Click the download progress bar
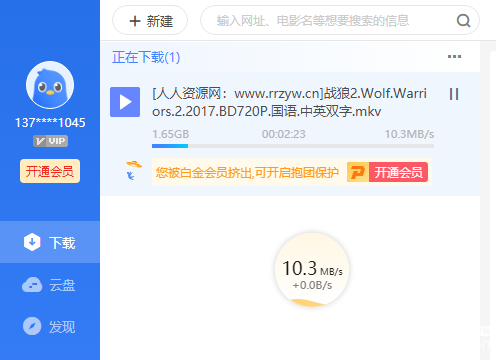This screenshot has height=360, width=496. [x=293, y=146]
